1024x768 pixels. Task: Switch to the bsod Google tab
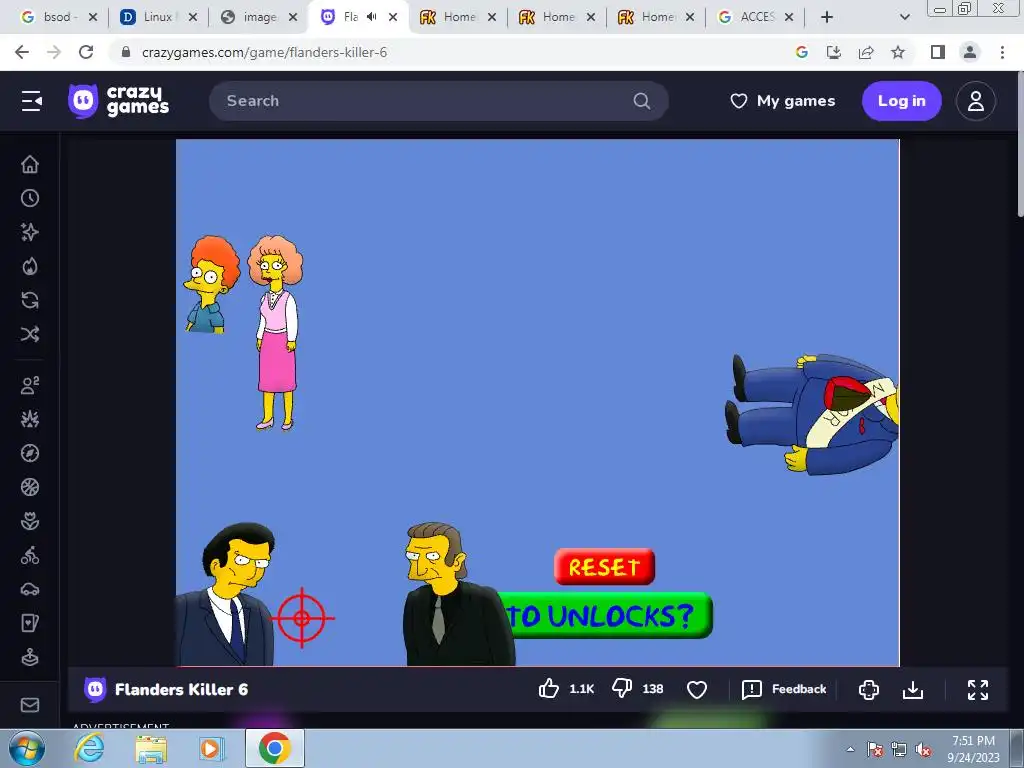coord(57,17)
